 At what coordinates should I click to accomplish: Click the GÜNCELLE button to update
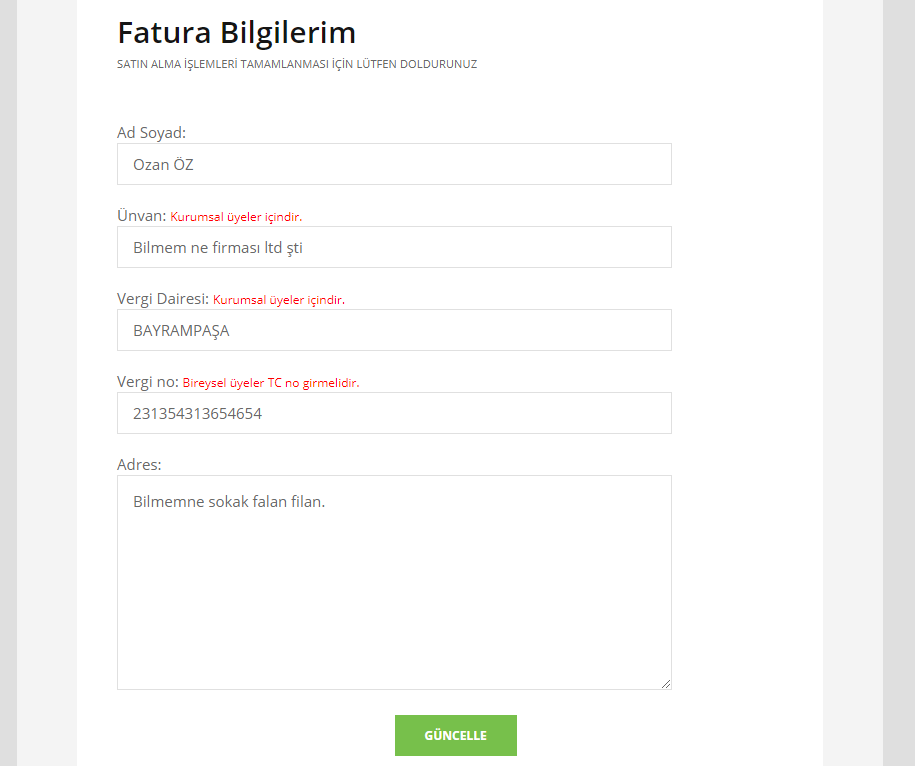pyautogui.click(x=455, y=735)
